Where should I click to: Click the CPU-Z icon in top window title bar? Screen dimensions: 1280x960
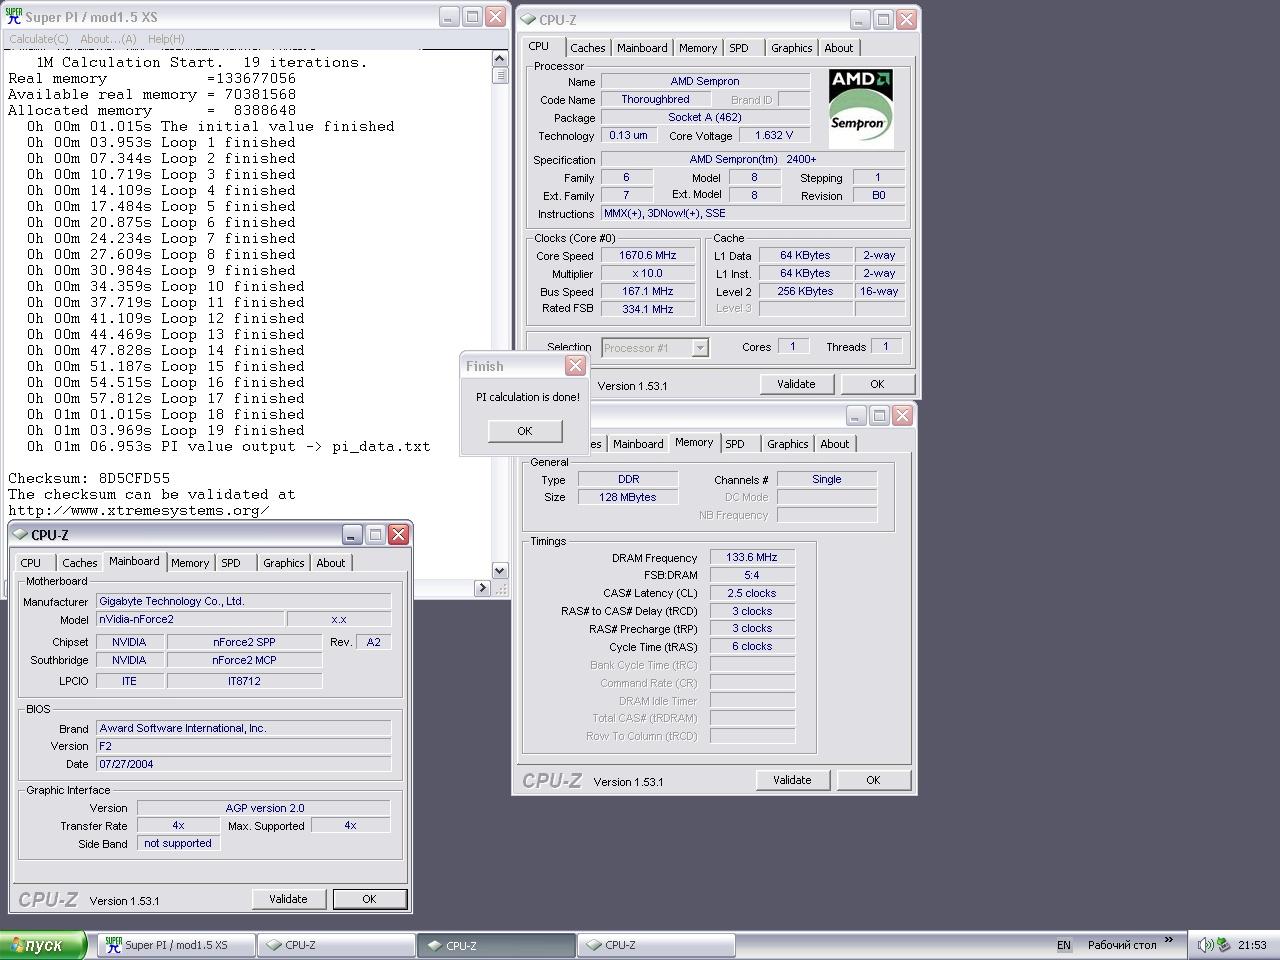pos(528,19)
